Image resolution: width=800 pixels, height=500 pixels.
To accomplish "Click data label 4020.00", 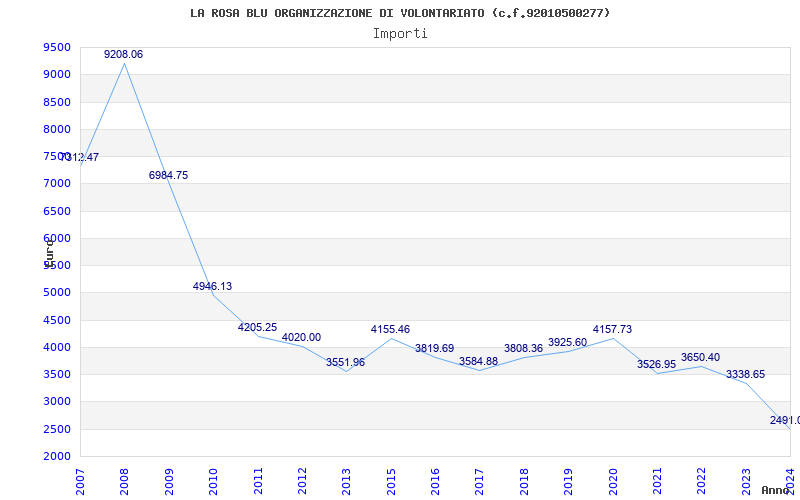I will 302,337.
